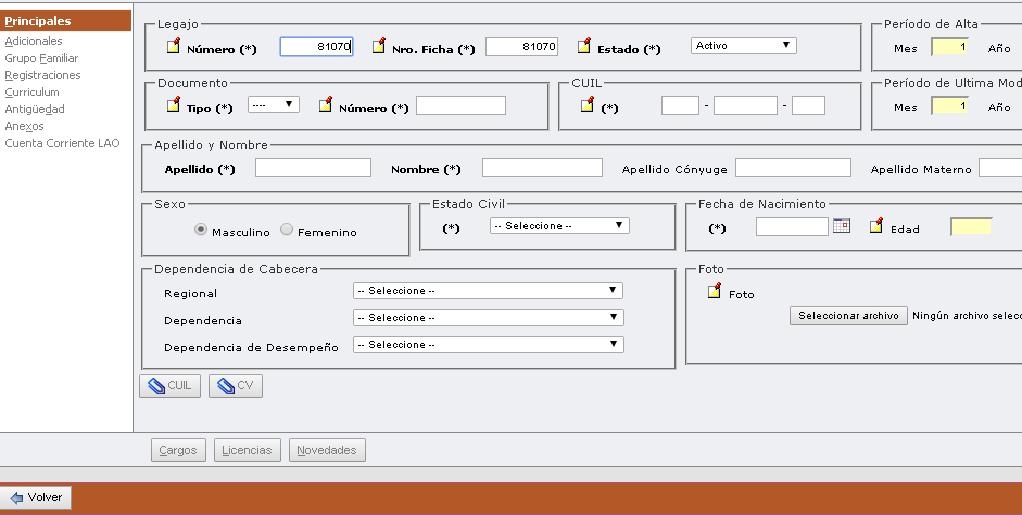Click the note icon beside Edad
1022x515 pixels.
(877, 226)
